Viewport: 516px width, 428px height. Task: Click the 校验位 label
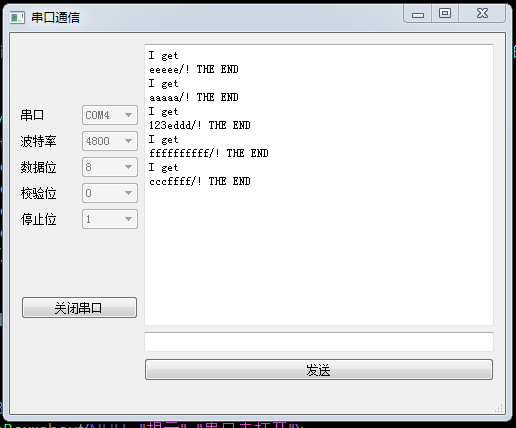point(38,193)
